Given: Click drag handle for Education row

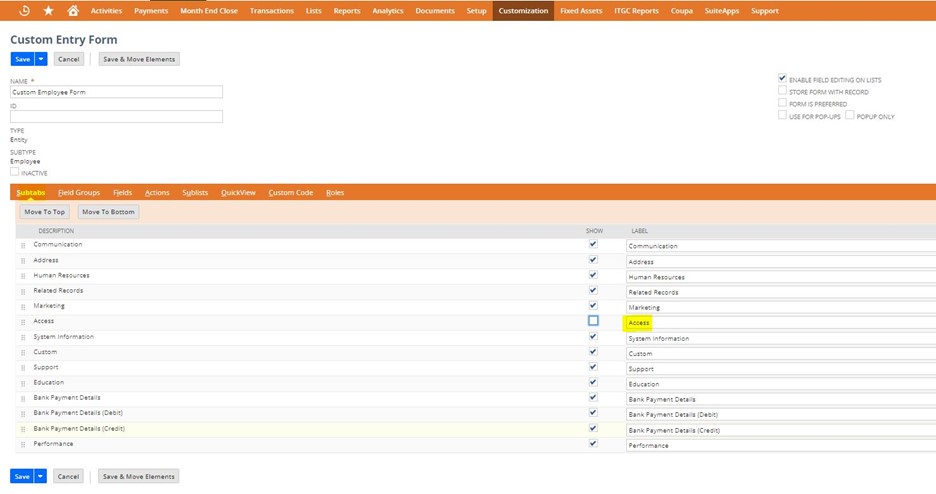Looking at the screenshot, I should click(23, 383).
